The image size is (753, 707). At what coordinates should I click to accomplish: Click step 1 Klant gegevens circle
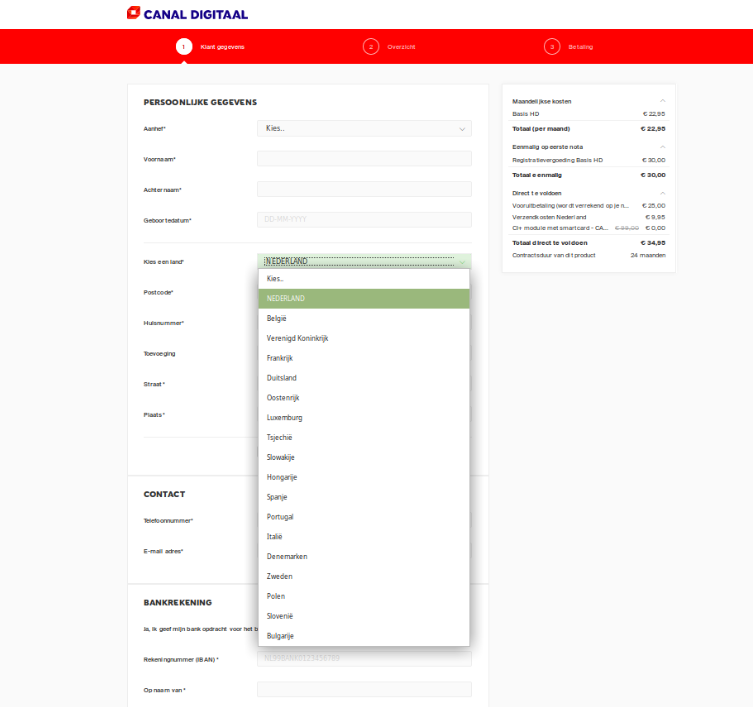pos(183,46)
